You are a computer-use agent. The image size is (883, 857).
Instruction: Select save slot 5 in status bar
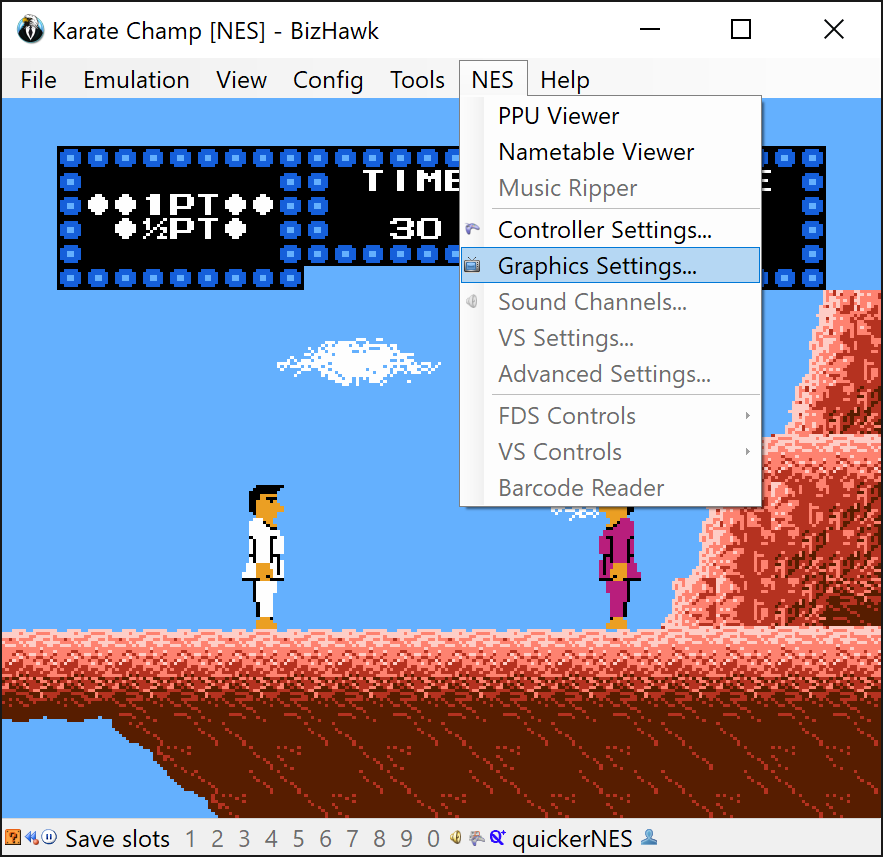point(298,838)
